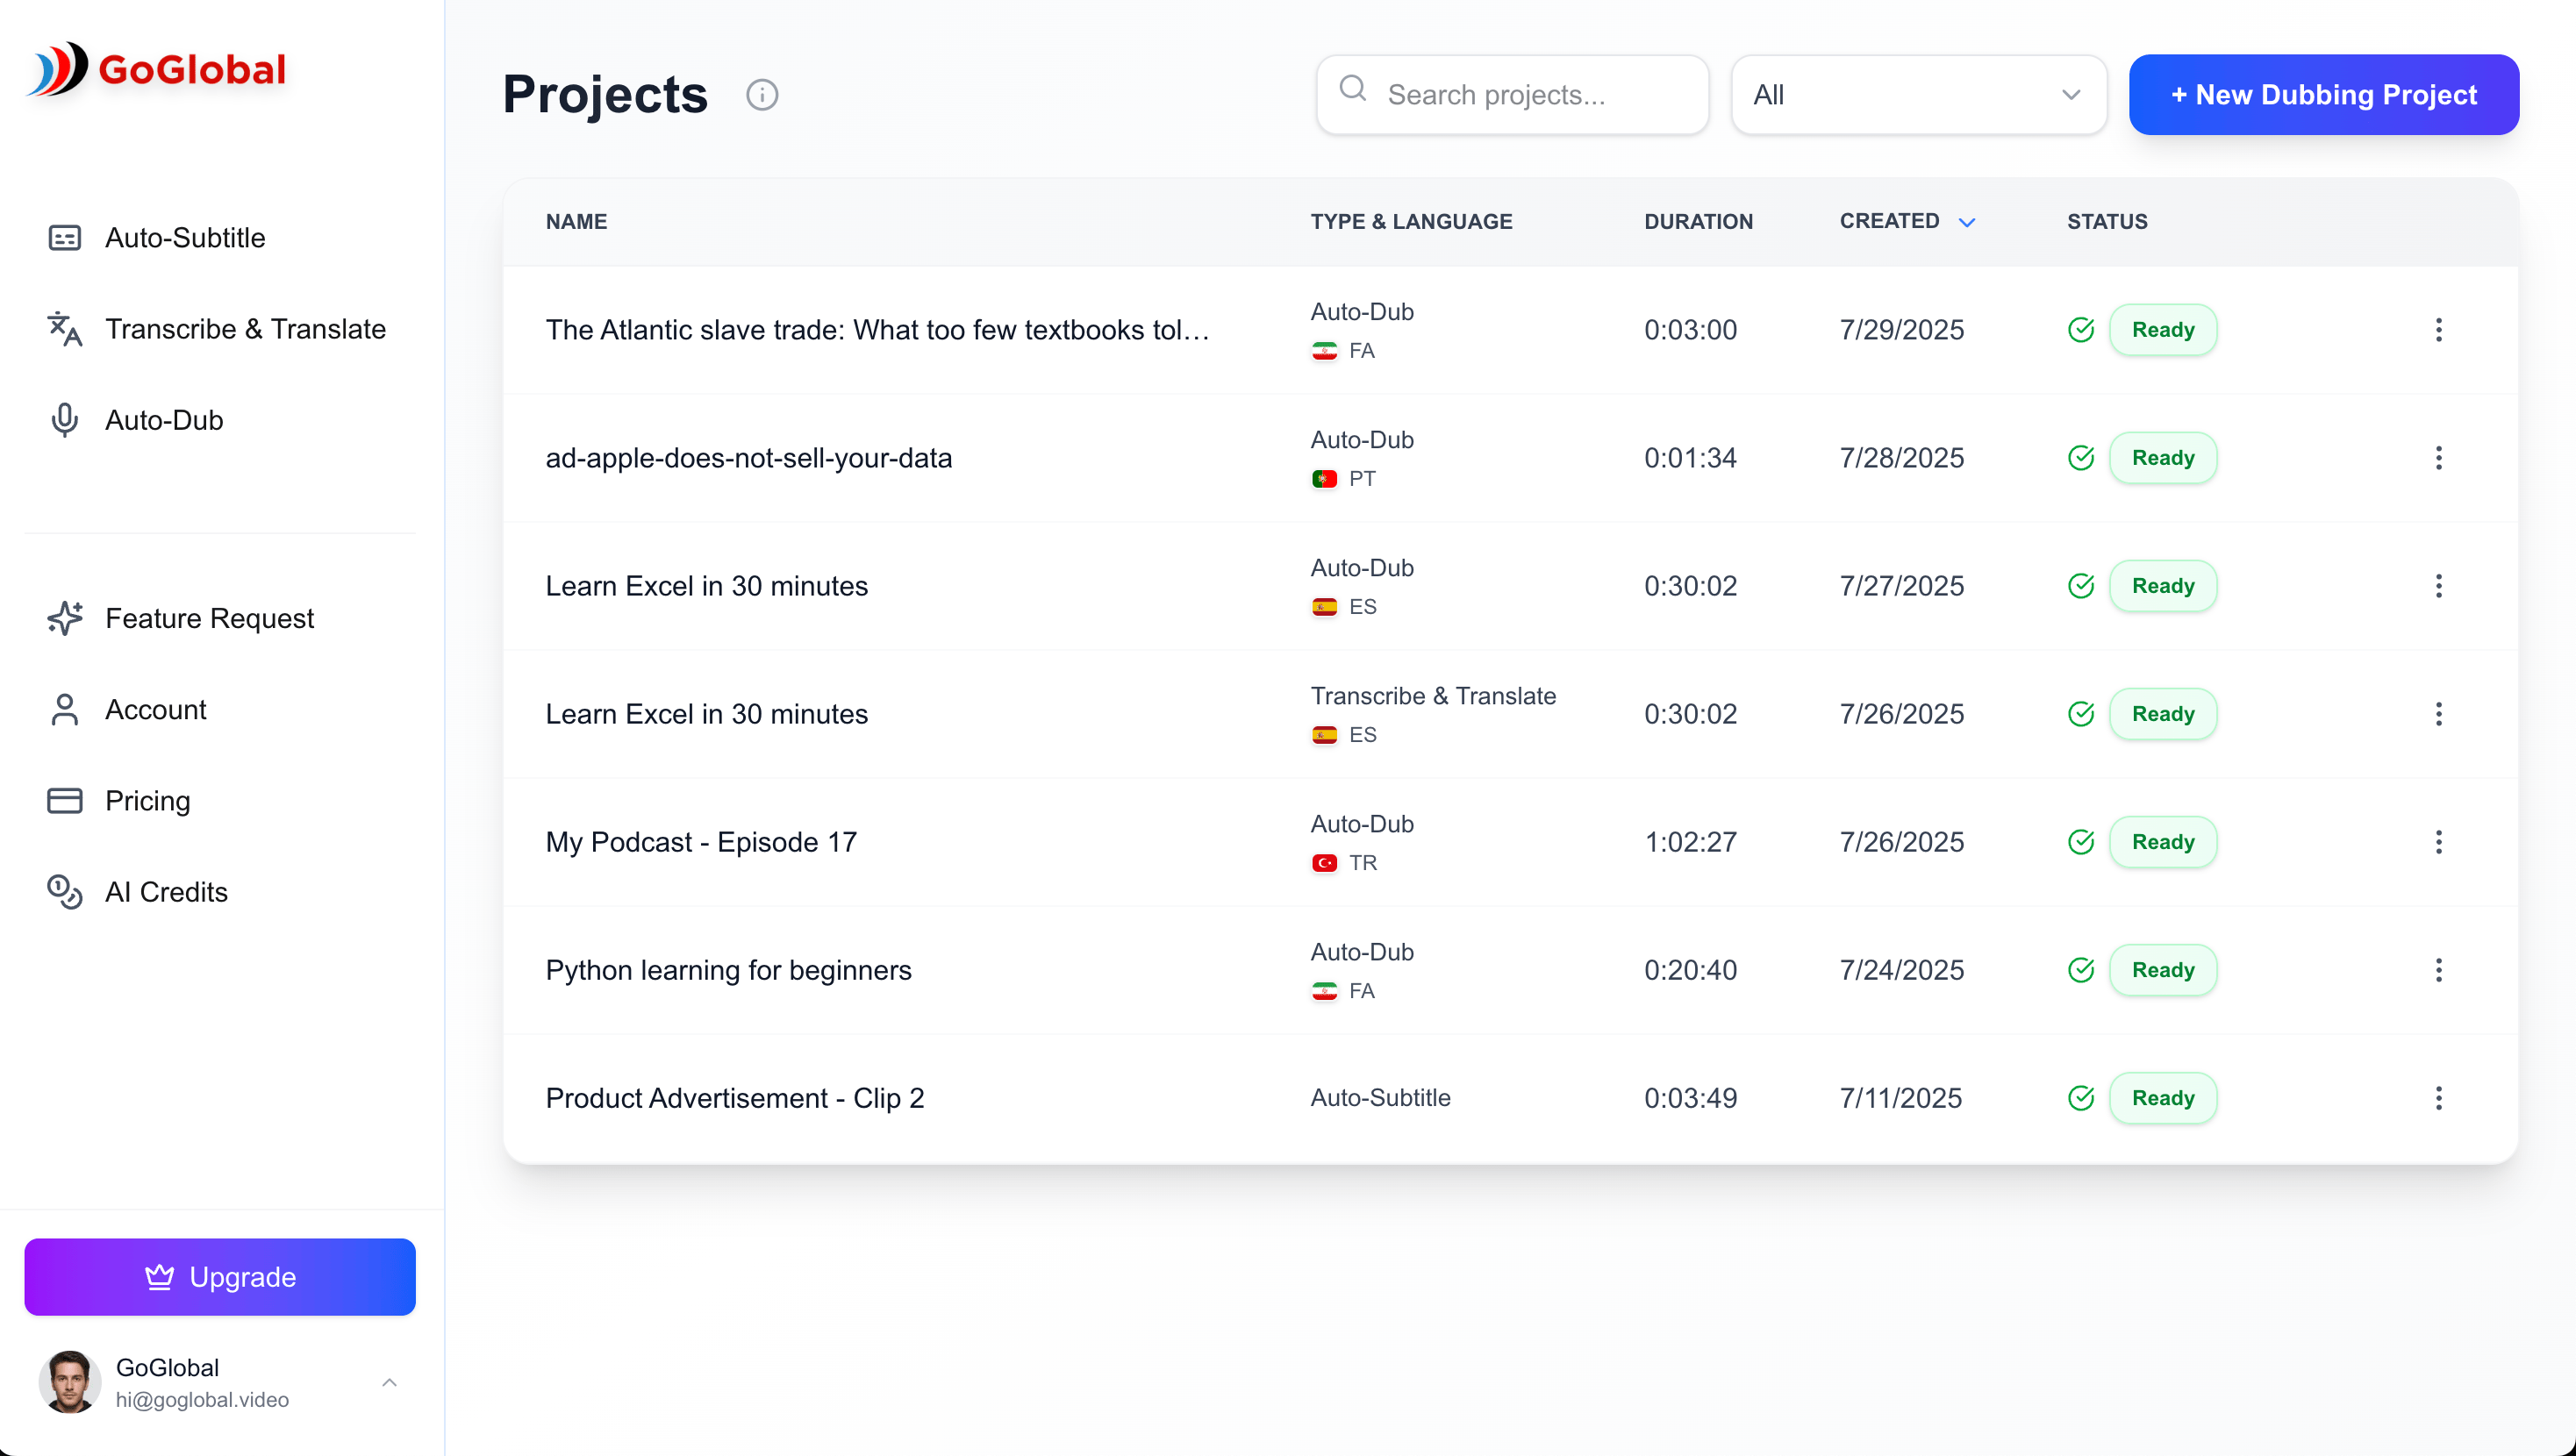Open the three-dot menu for My Podcast - Episode 17
The image size is (2576, 1456).
2438,842
